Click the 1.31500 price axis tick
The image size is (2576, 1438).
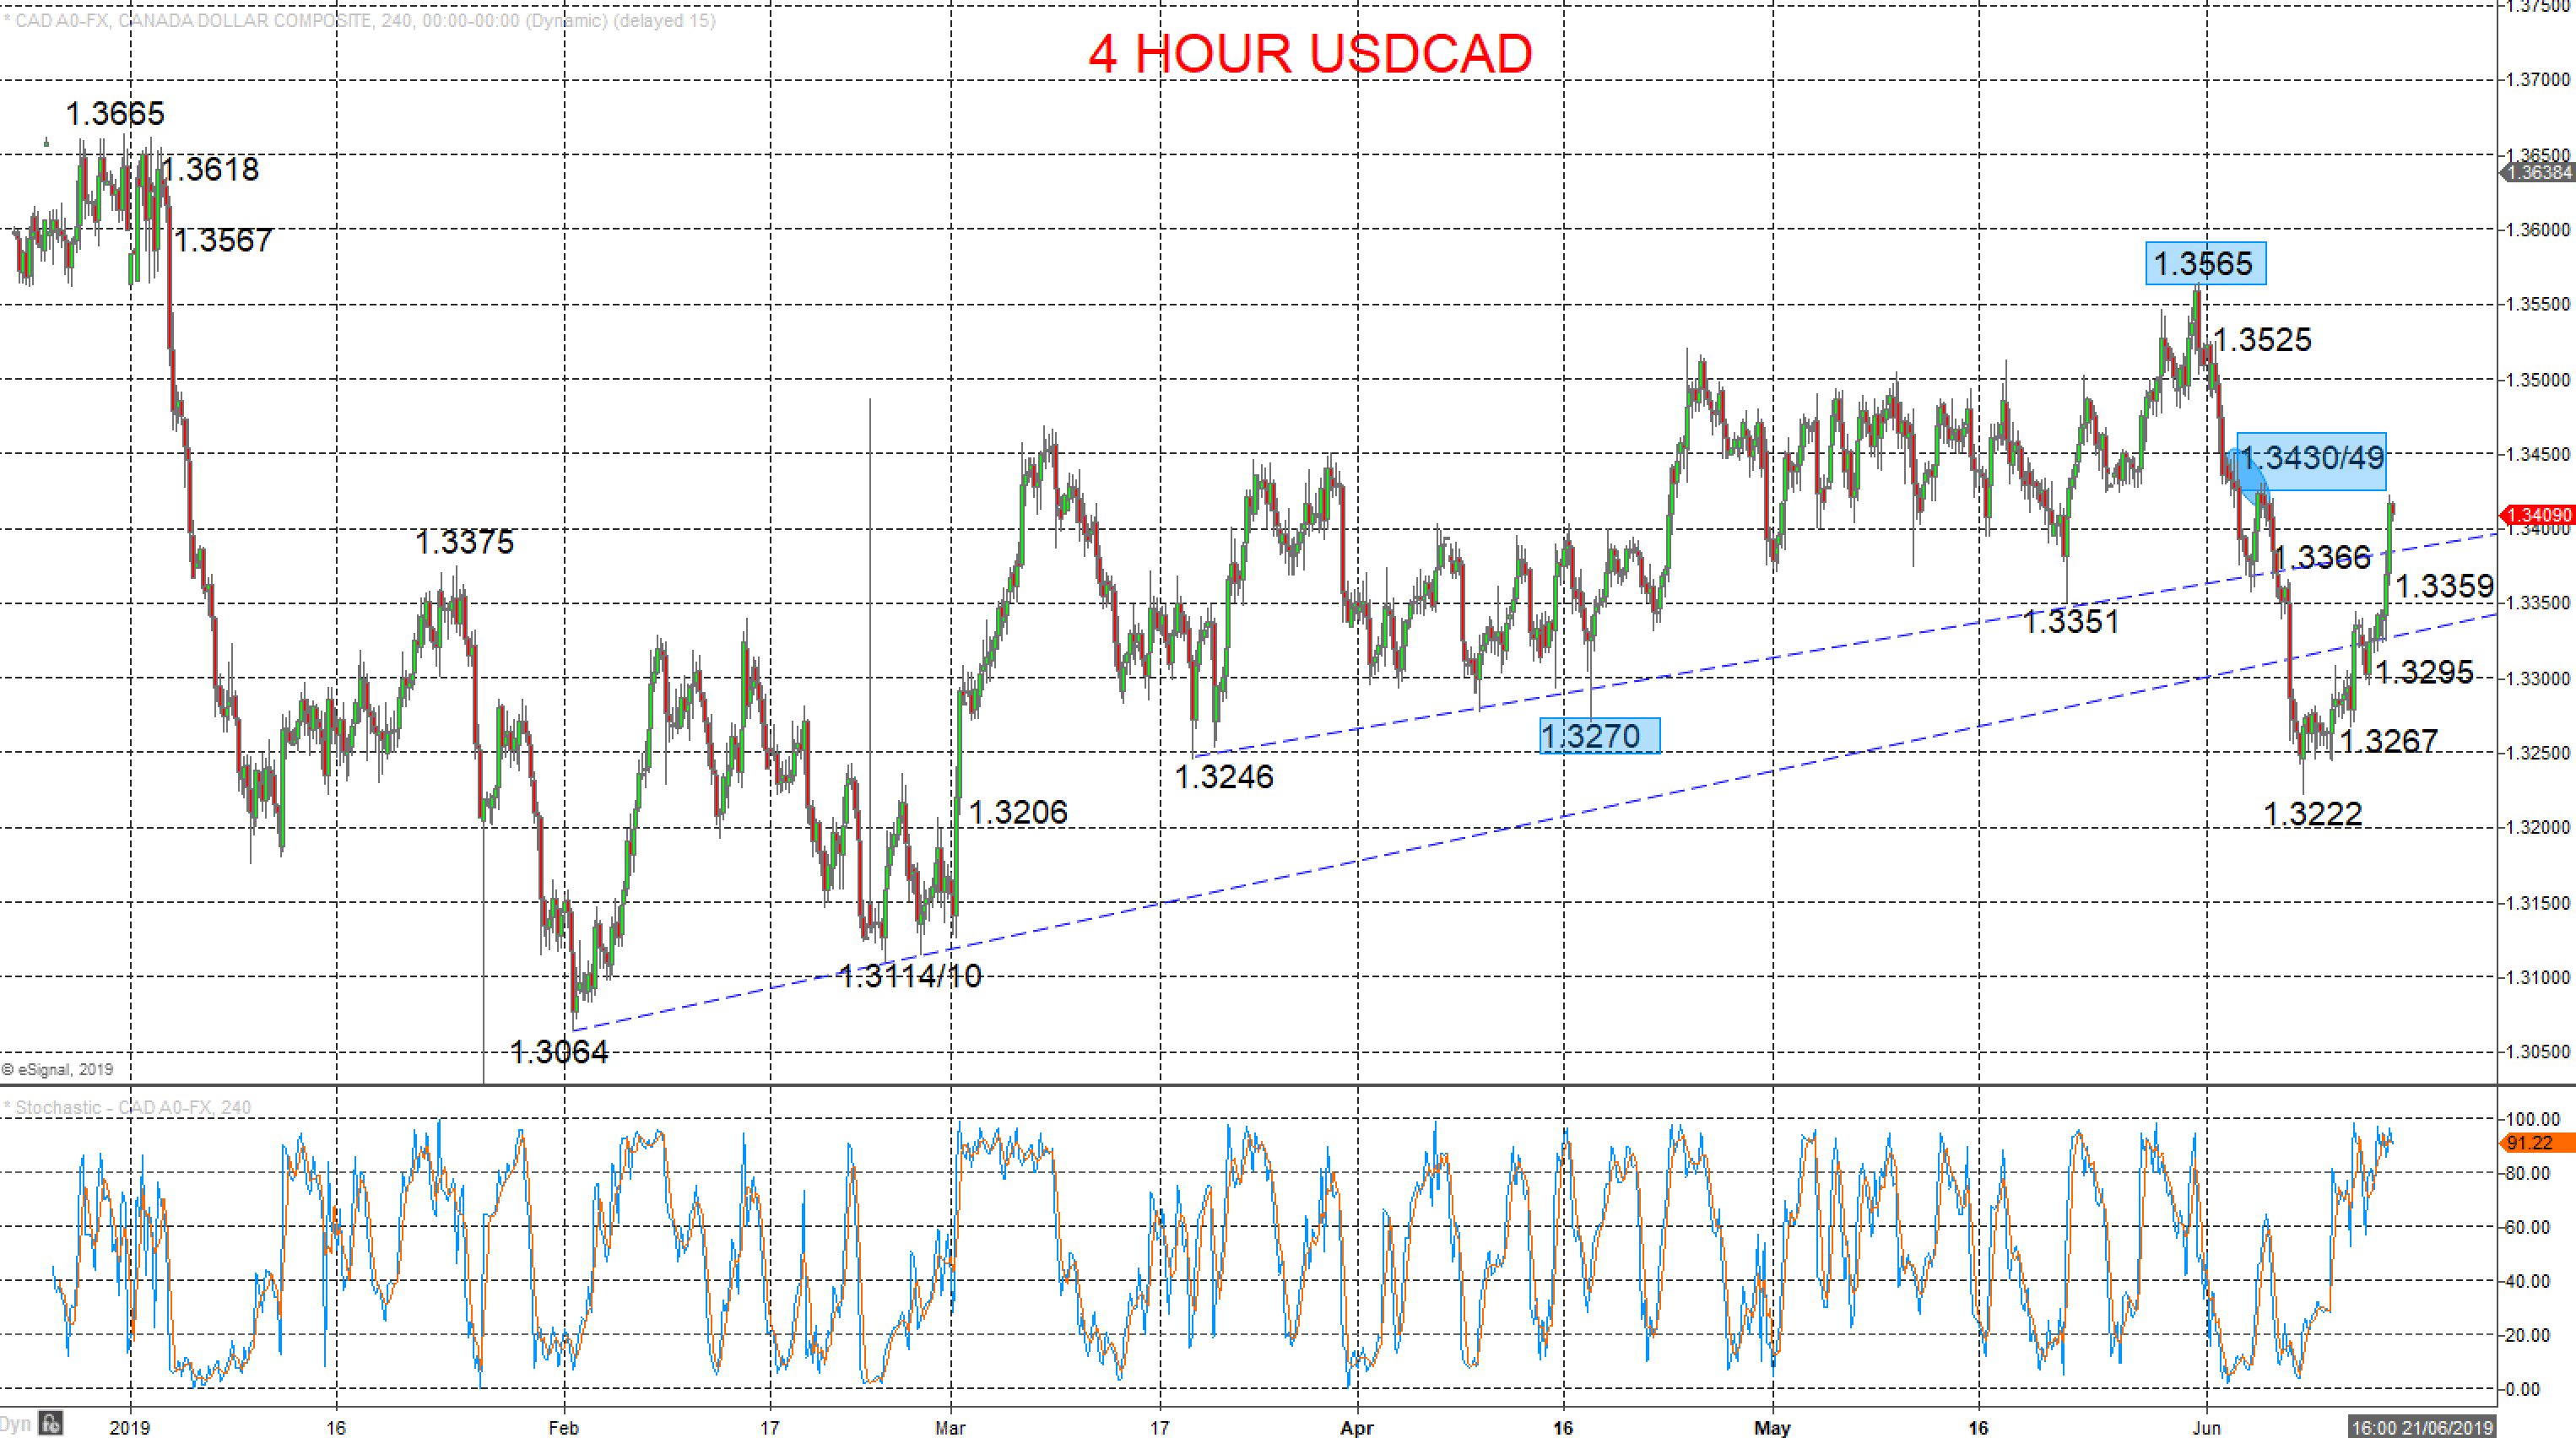point(2537,903)
